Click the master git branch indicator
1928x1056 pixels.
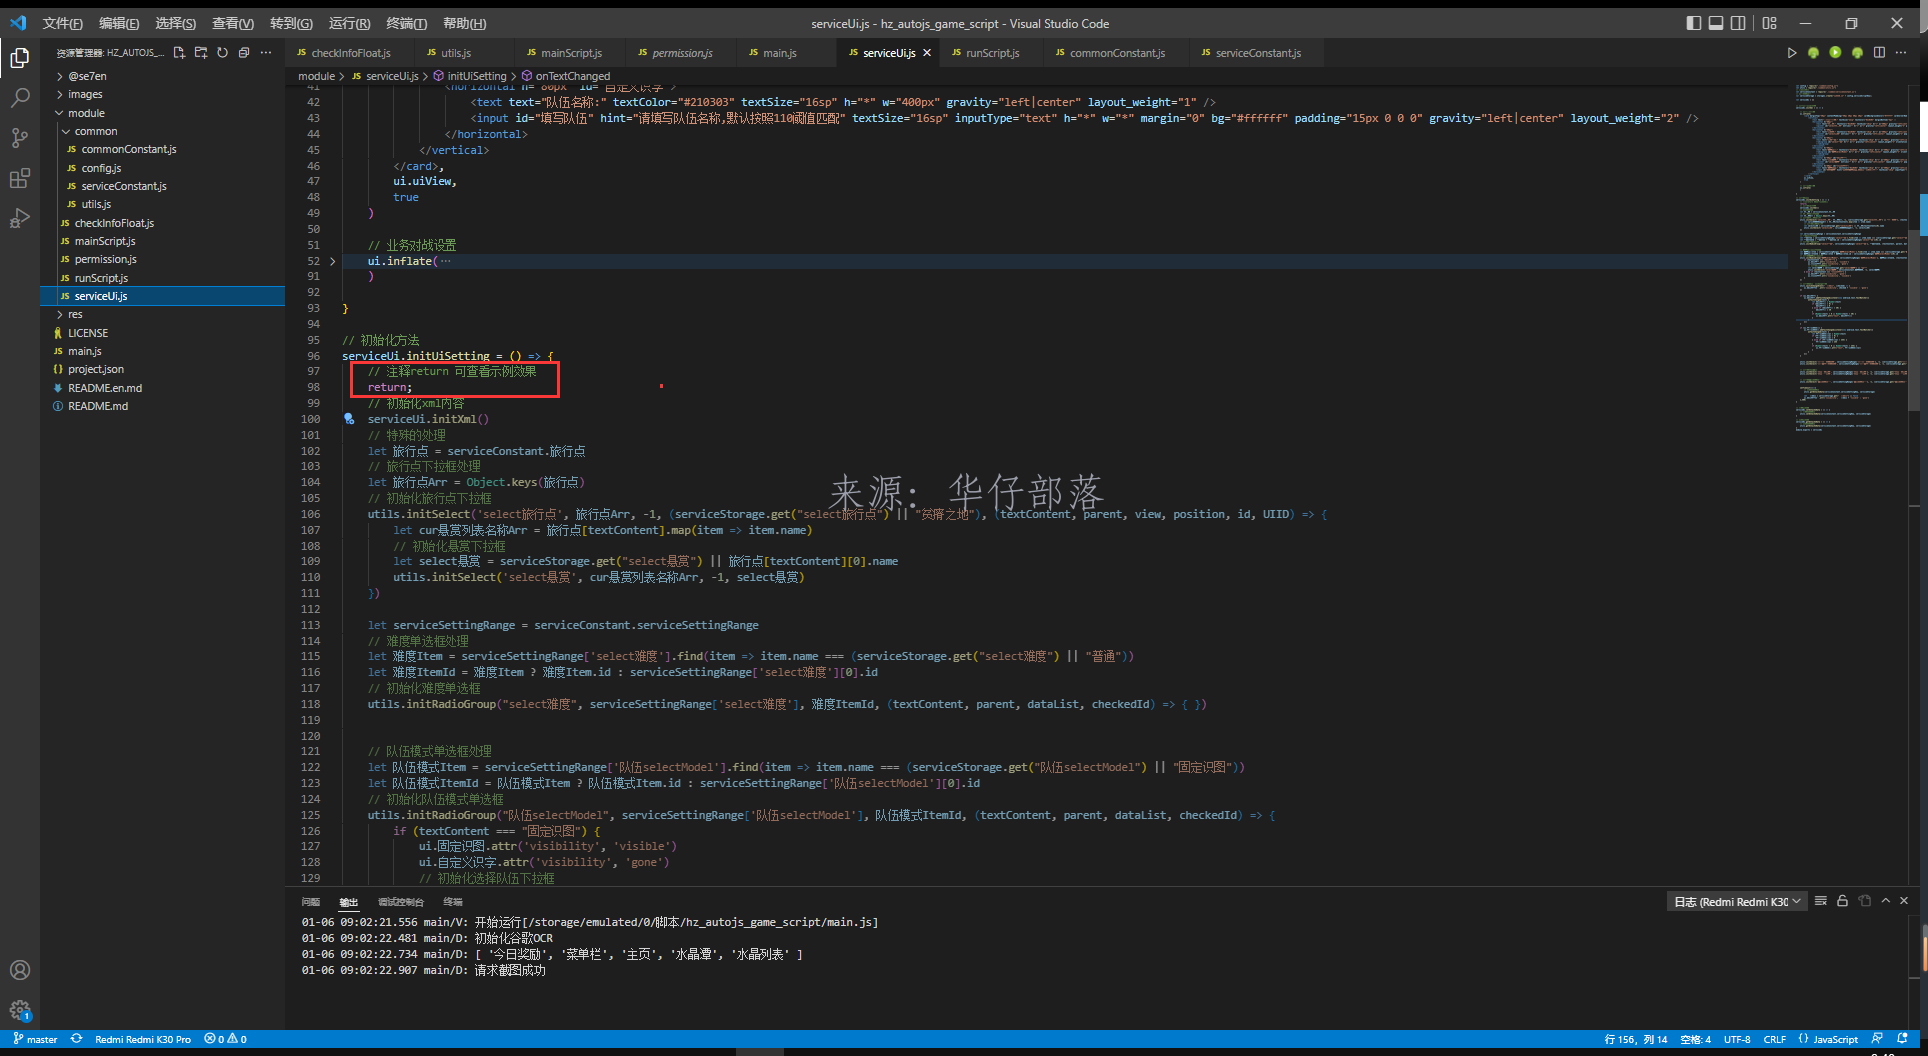pos(35,1039)
